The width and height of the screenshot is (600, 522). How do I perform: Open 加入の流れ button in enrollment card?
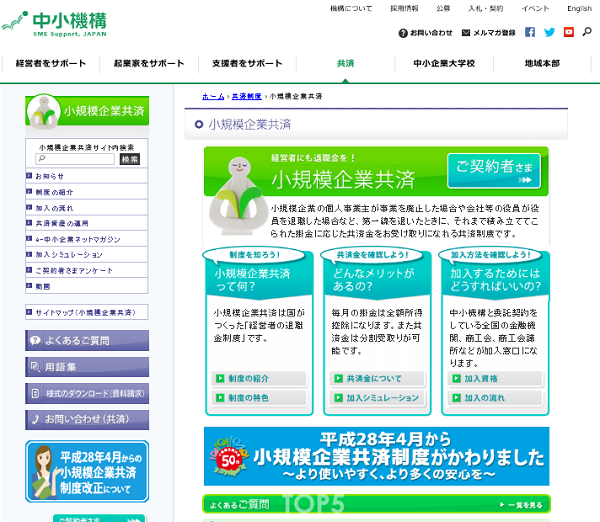click(x=495, y=398)
